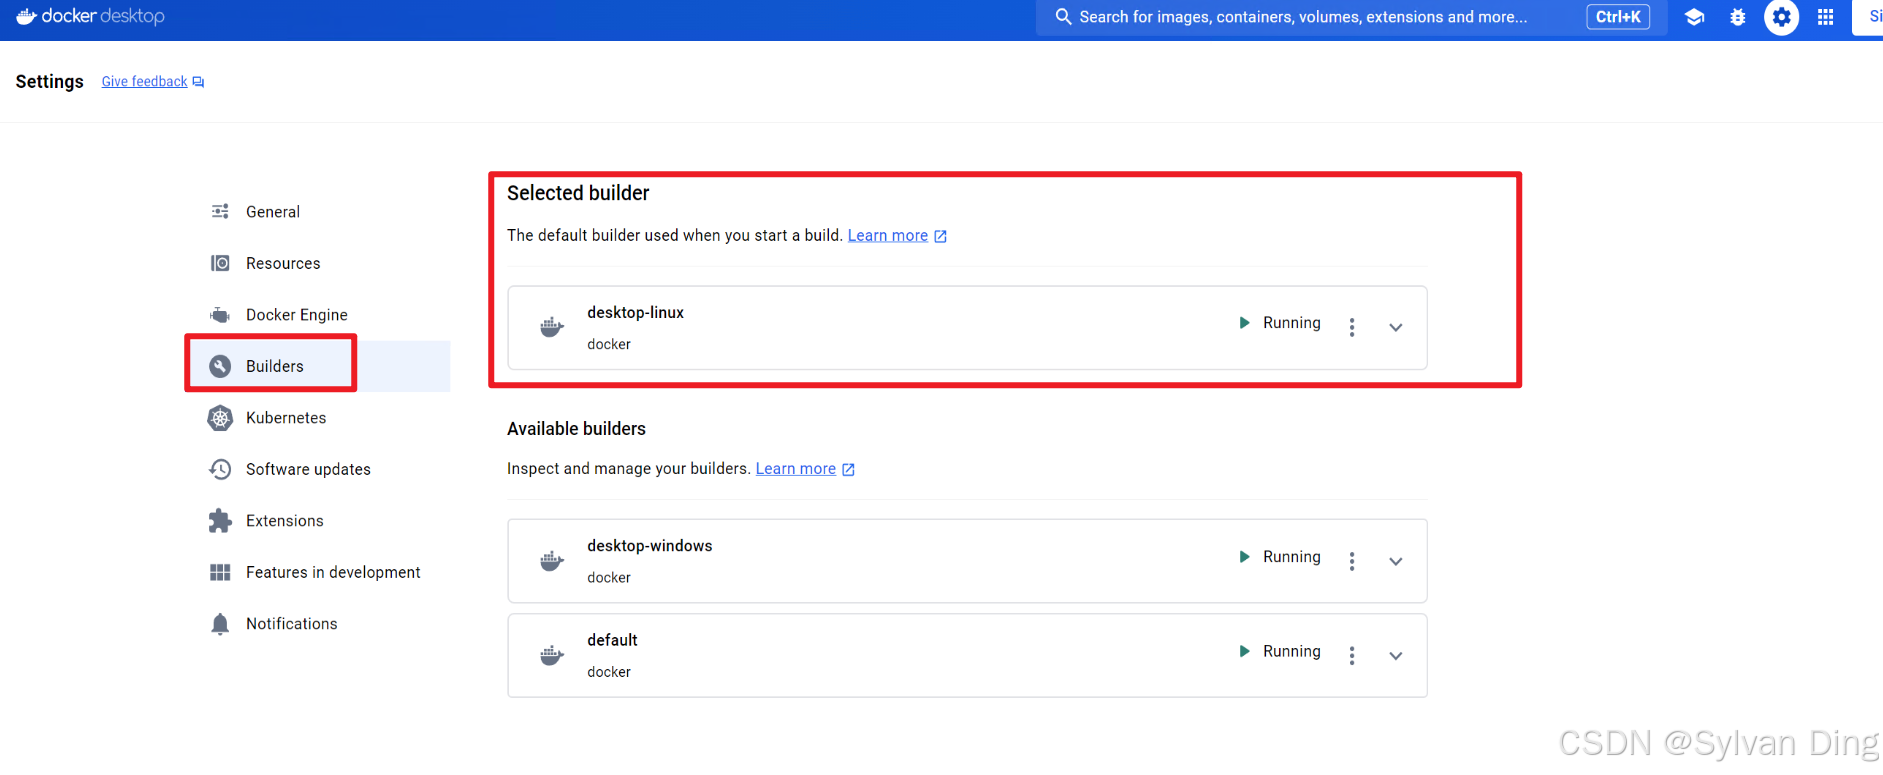This screenshot has height=775, width=1883.
Task: Click the Settings page title
Action: tap(50, 82)
